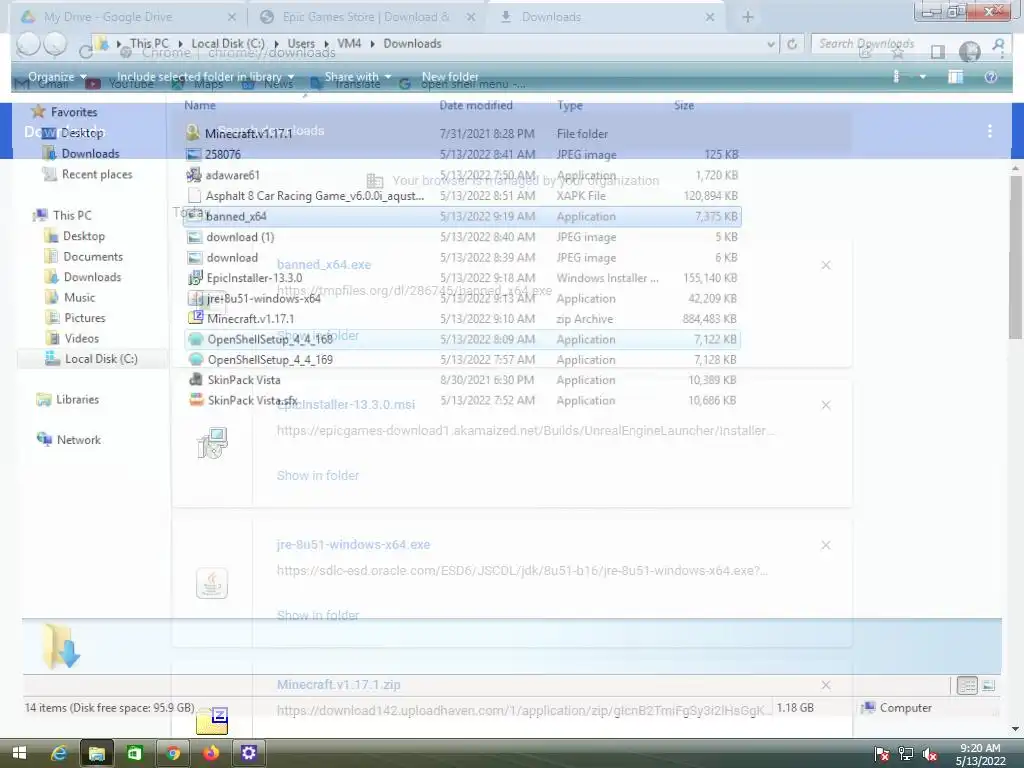The width and height of the screenshot is (1024, 768).
Task: Switch to large icons view in status bar
Action: click(989, 685)
